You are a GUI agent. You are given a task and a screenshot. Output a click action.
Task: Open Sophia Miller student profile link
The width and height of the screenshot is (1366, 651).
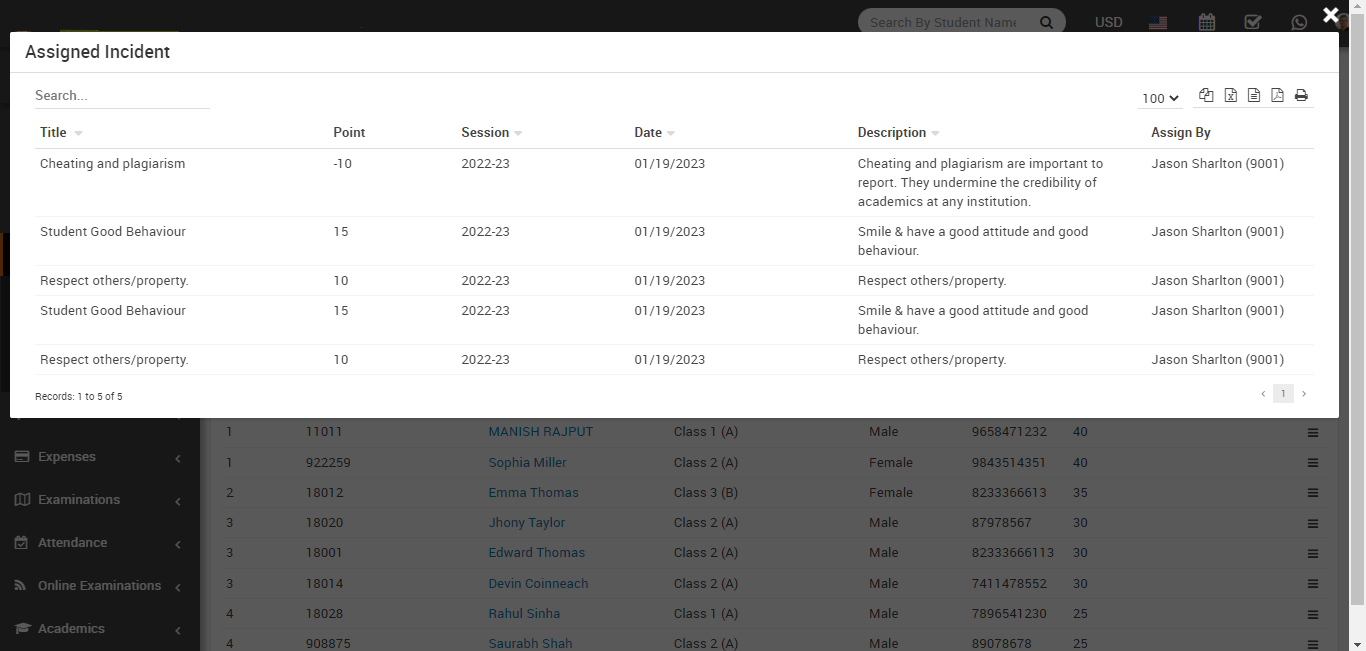point(527,463)
